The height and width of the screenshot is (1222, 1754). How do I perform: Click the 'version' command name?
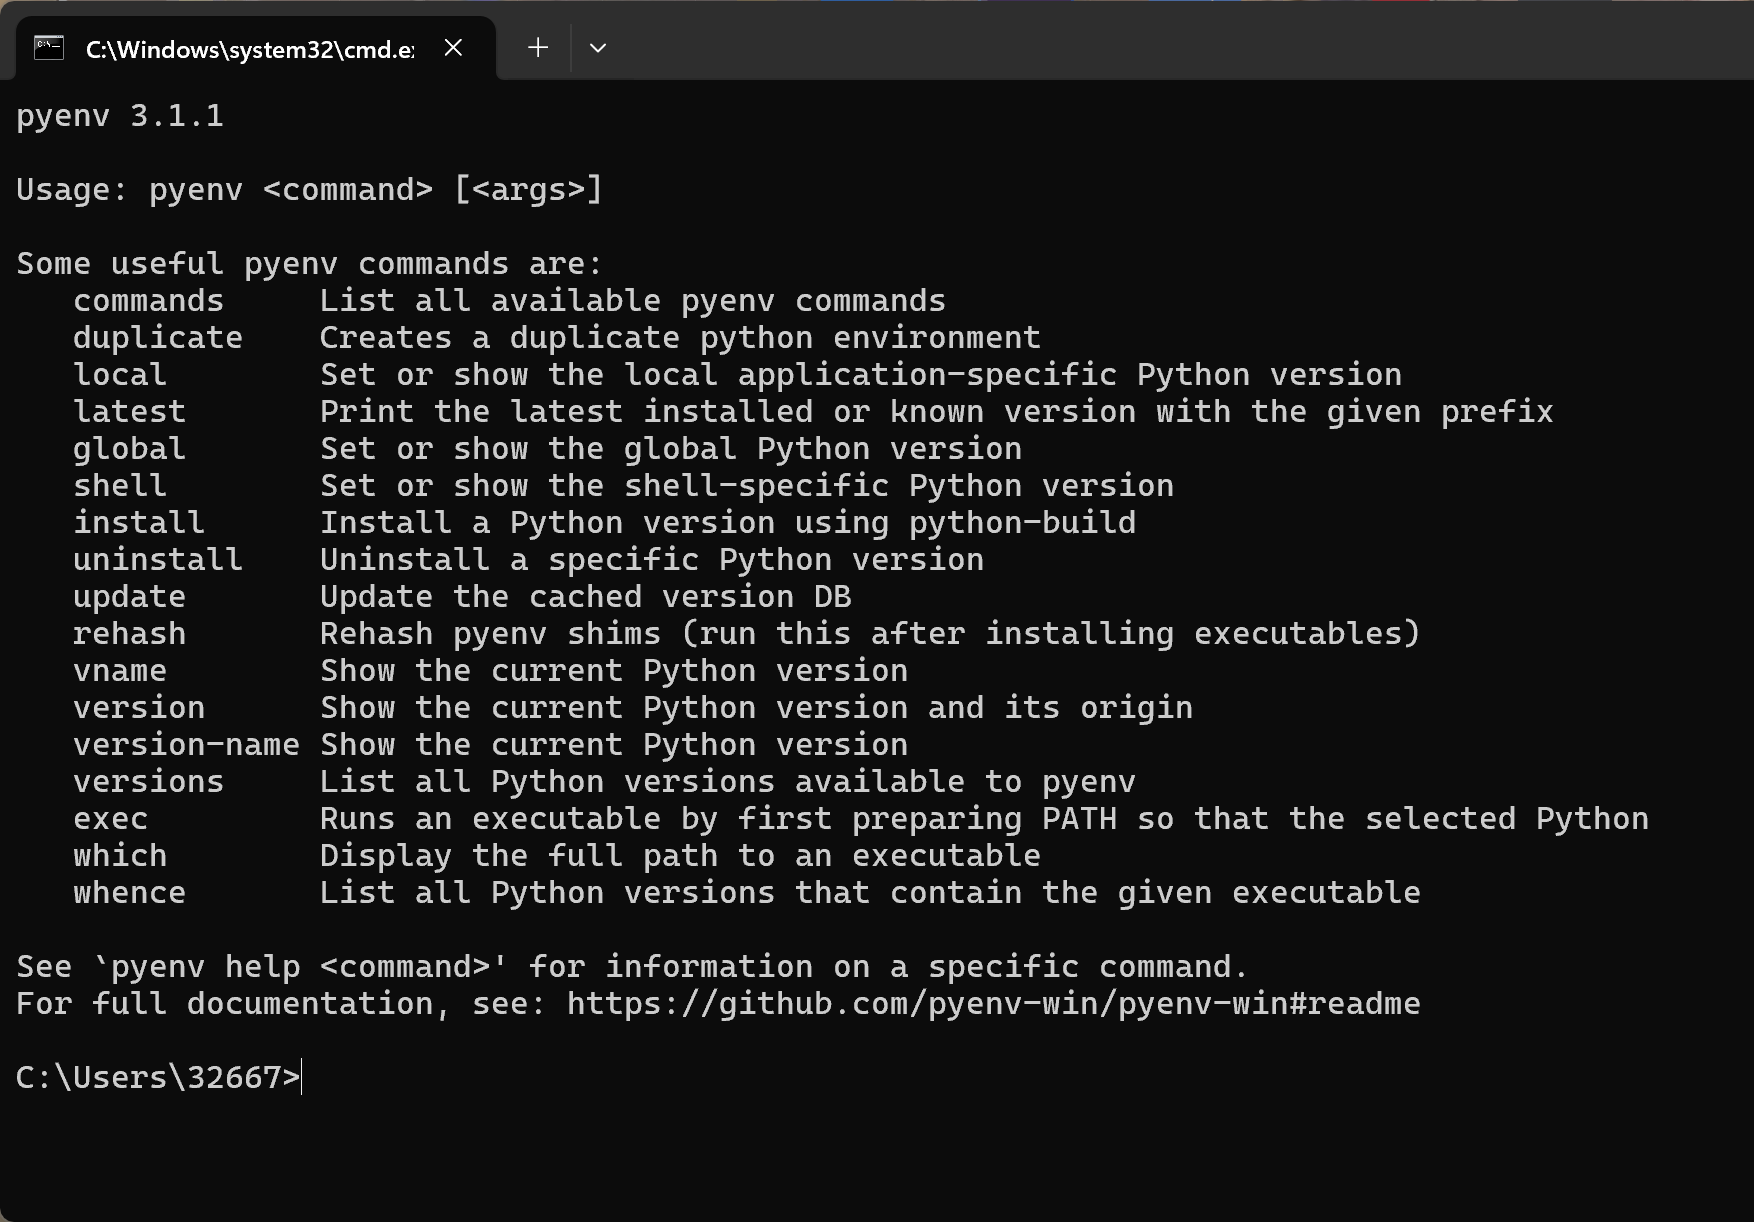pyautogui.click(x=139, y=708)
